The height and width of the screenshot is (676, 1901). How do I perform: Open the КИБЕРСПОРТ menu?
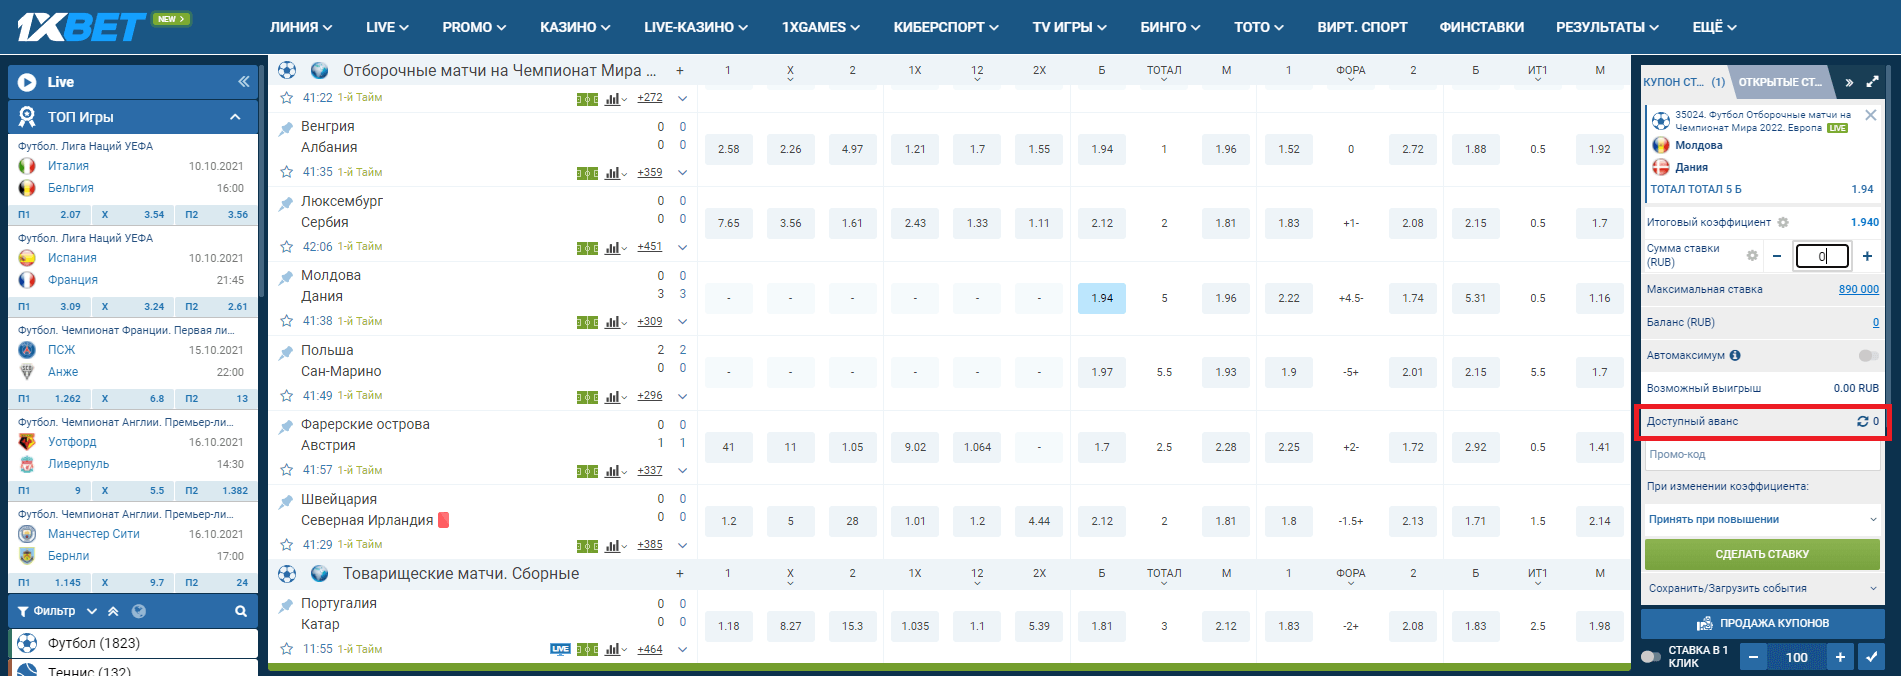(x=946, y=27)
